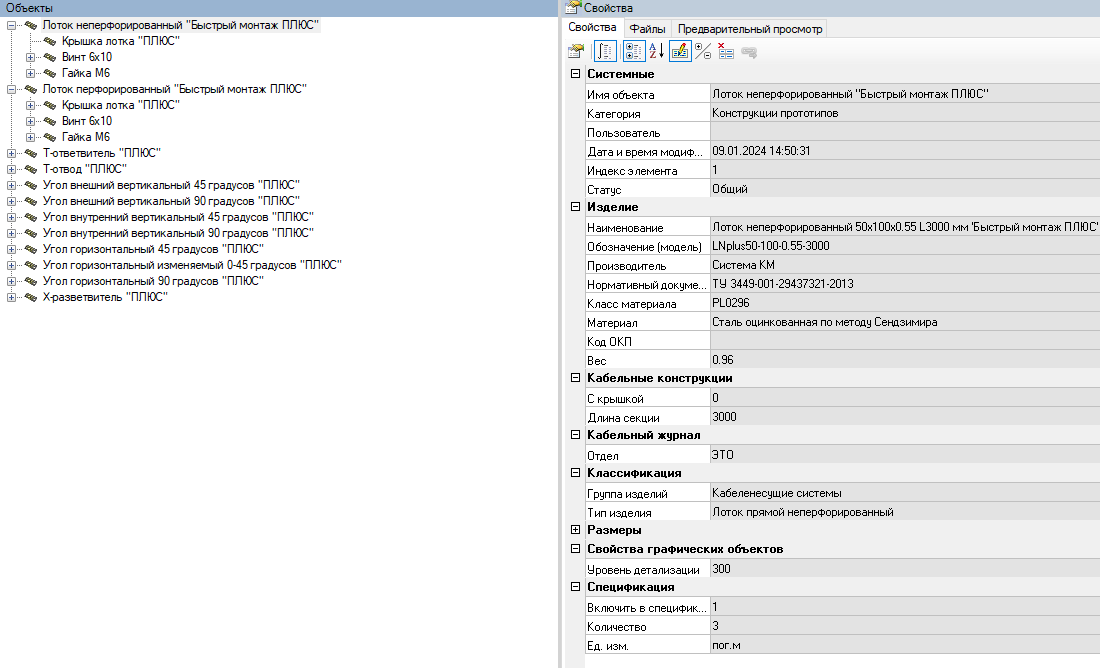This screenshot has height=668, width=1100.
Task: Collapse the Кабельные конструкции section
Action: click(x=575, y=378)
